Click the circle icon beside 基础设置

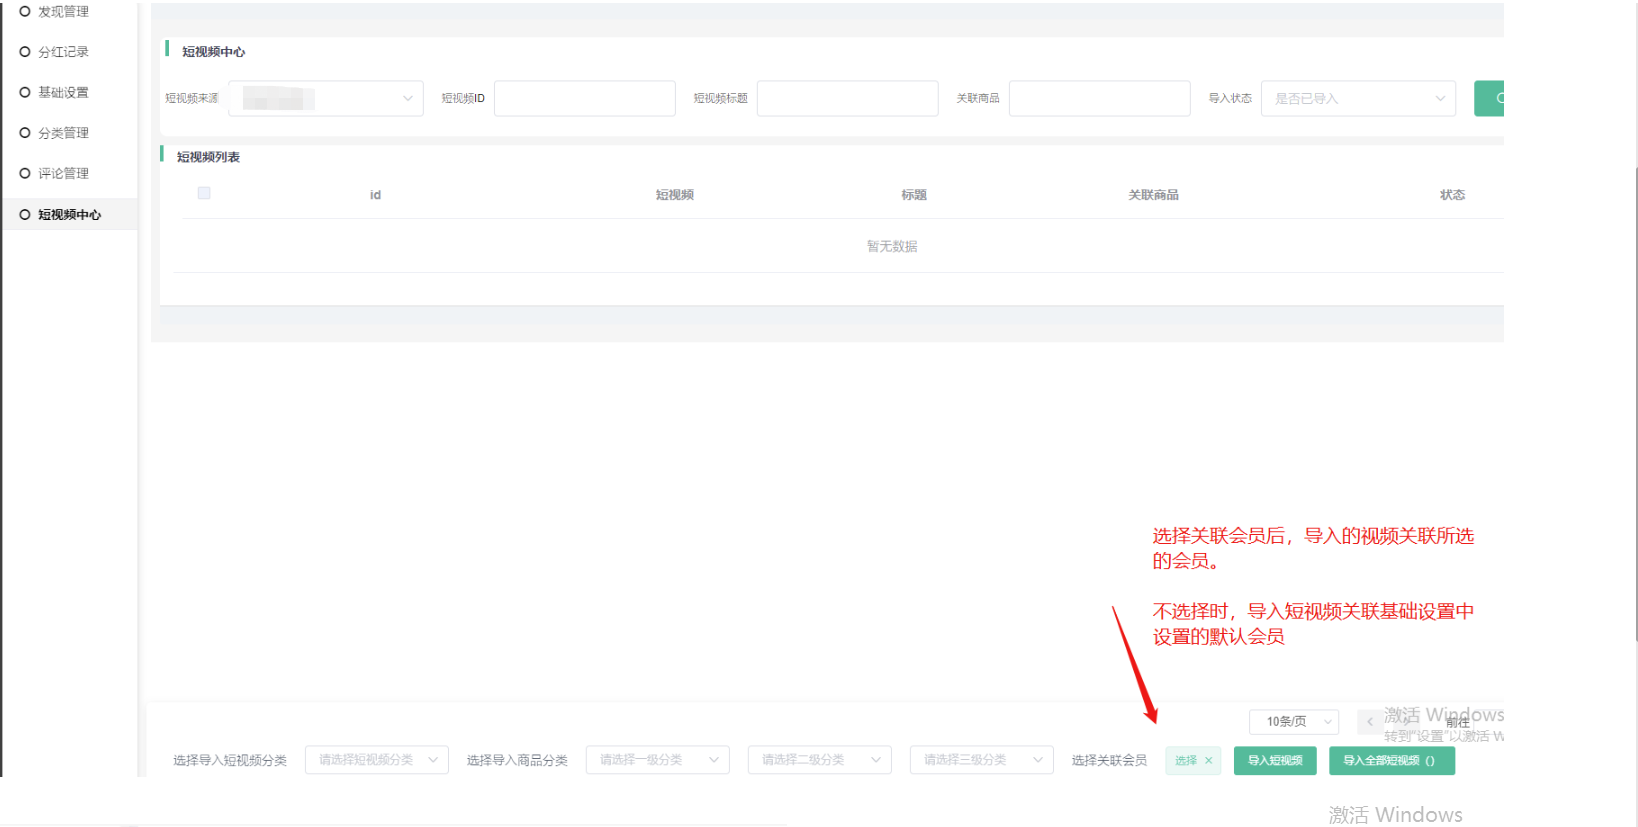click(25, 92)
